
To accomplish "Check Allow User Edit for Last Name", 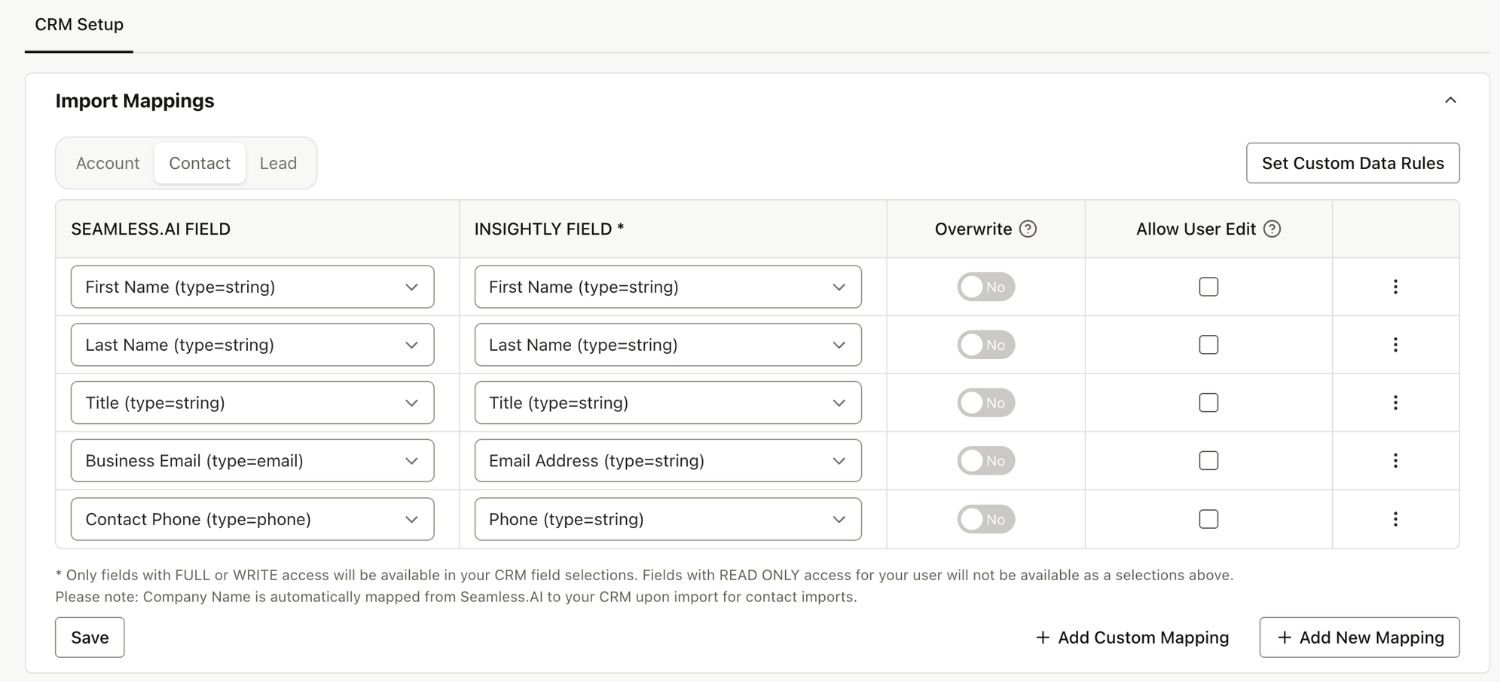I will (x=1209, y=345).
